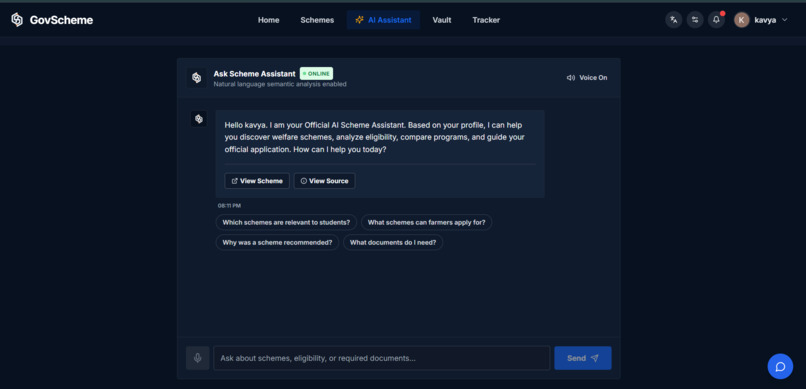Click the Send button
Viewport: 806px width, 389px height.
tap(583, 358)
